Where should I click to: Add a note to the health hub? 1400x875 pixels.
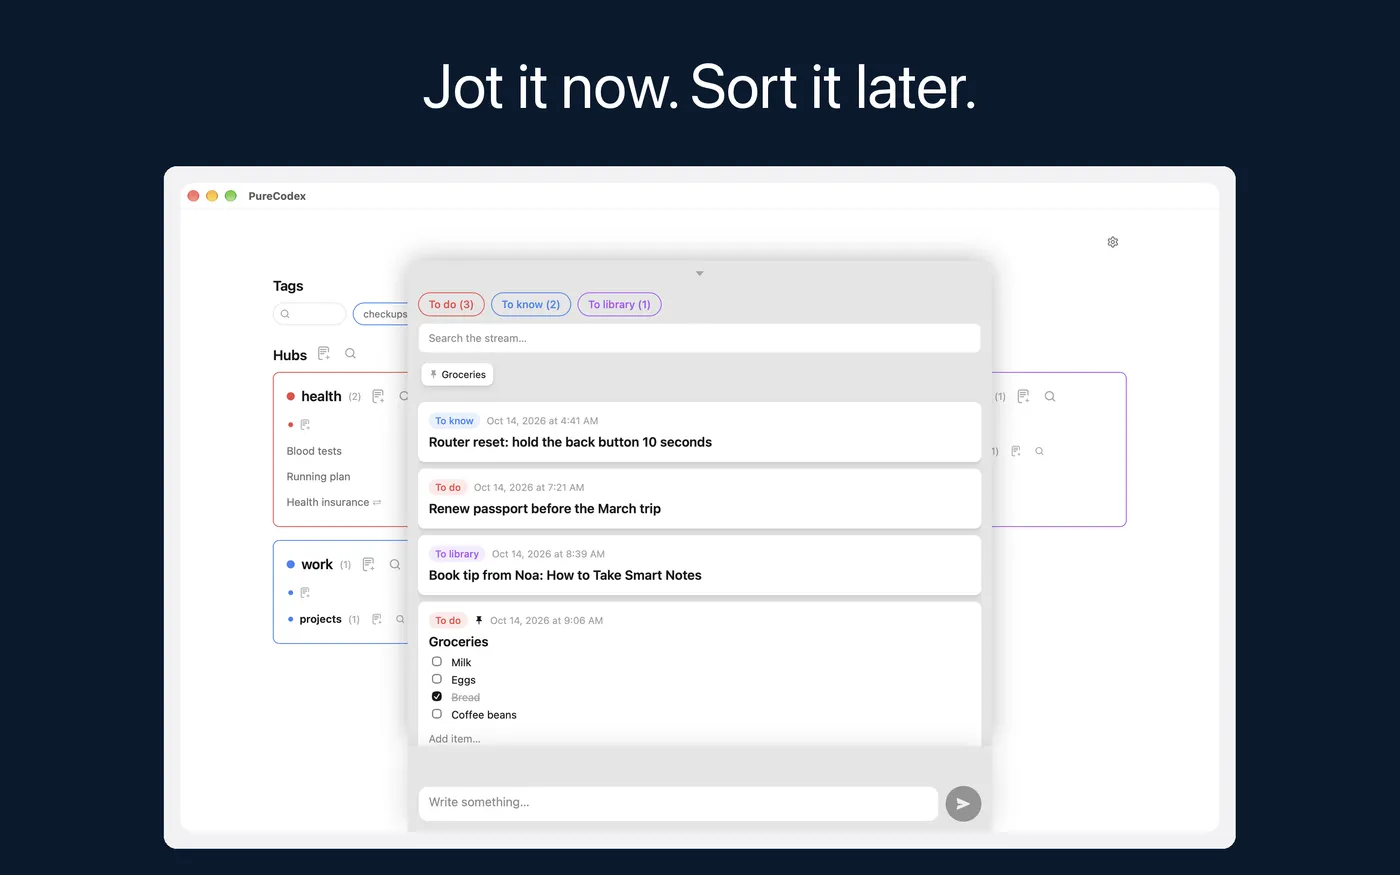point(378,396)
